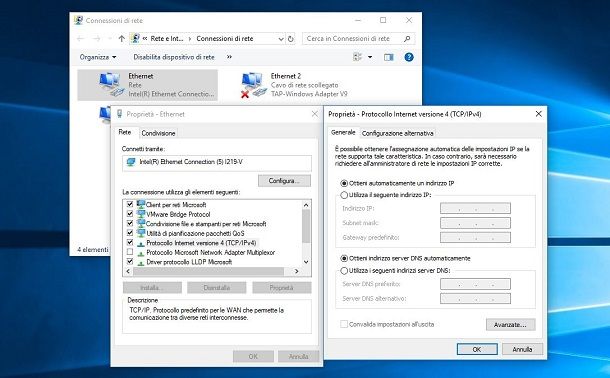Click Disabilita dispositivo di rete
Viewport: 610px width, 378px height.
174,57
